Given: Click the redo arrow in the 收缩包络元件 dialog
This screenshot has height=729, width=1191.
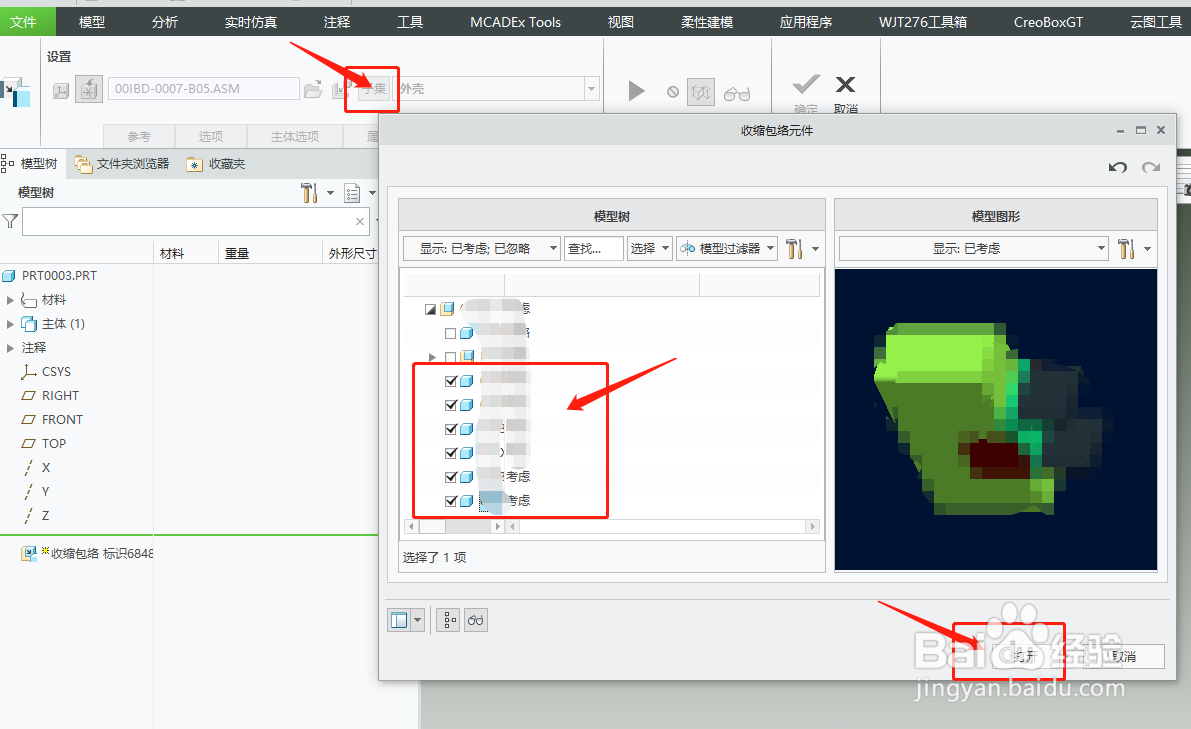Looking at the screenshot, I should 1152,167.
